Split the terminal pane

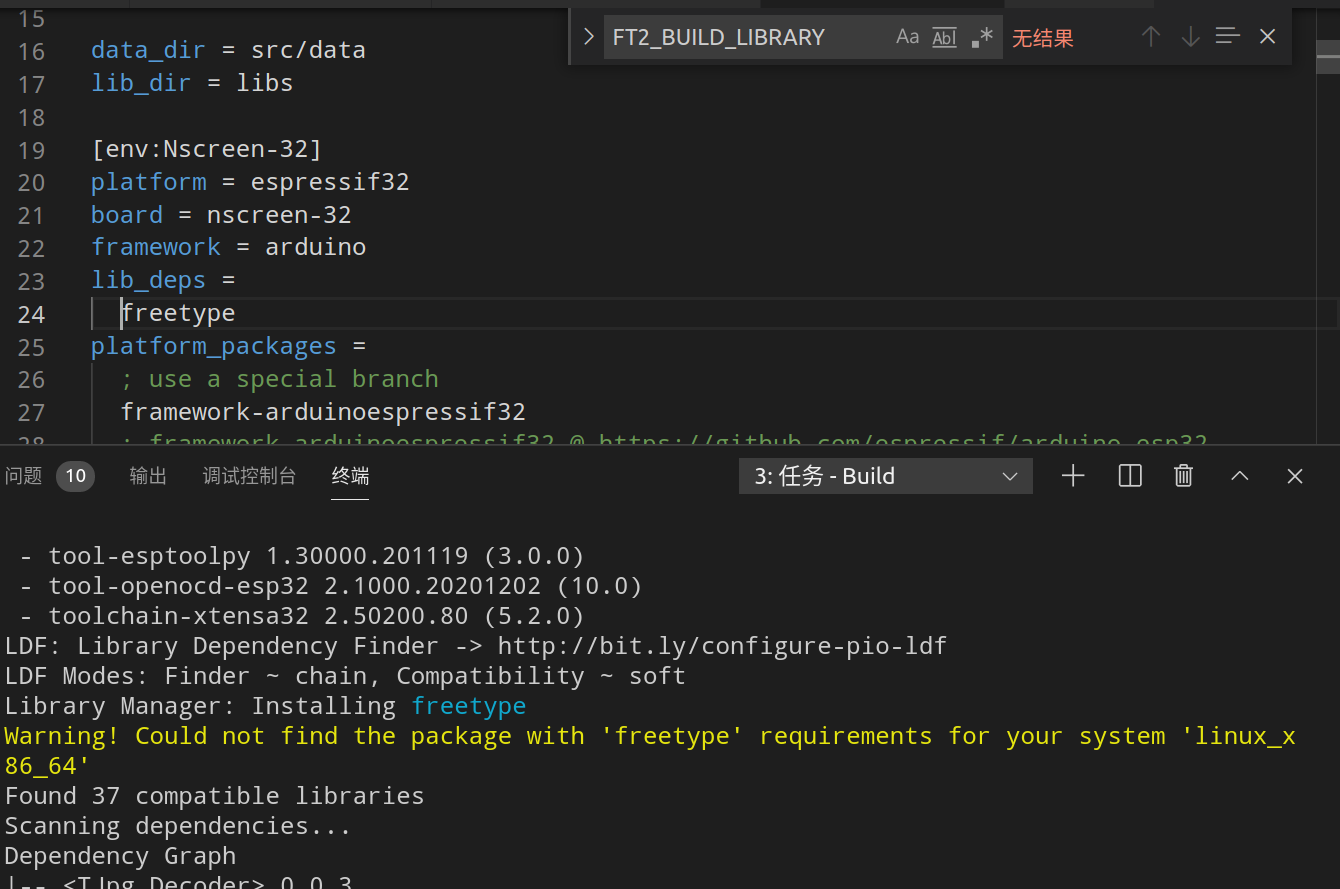pos(1130,476)
